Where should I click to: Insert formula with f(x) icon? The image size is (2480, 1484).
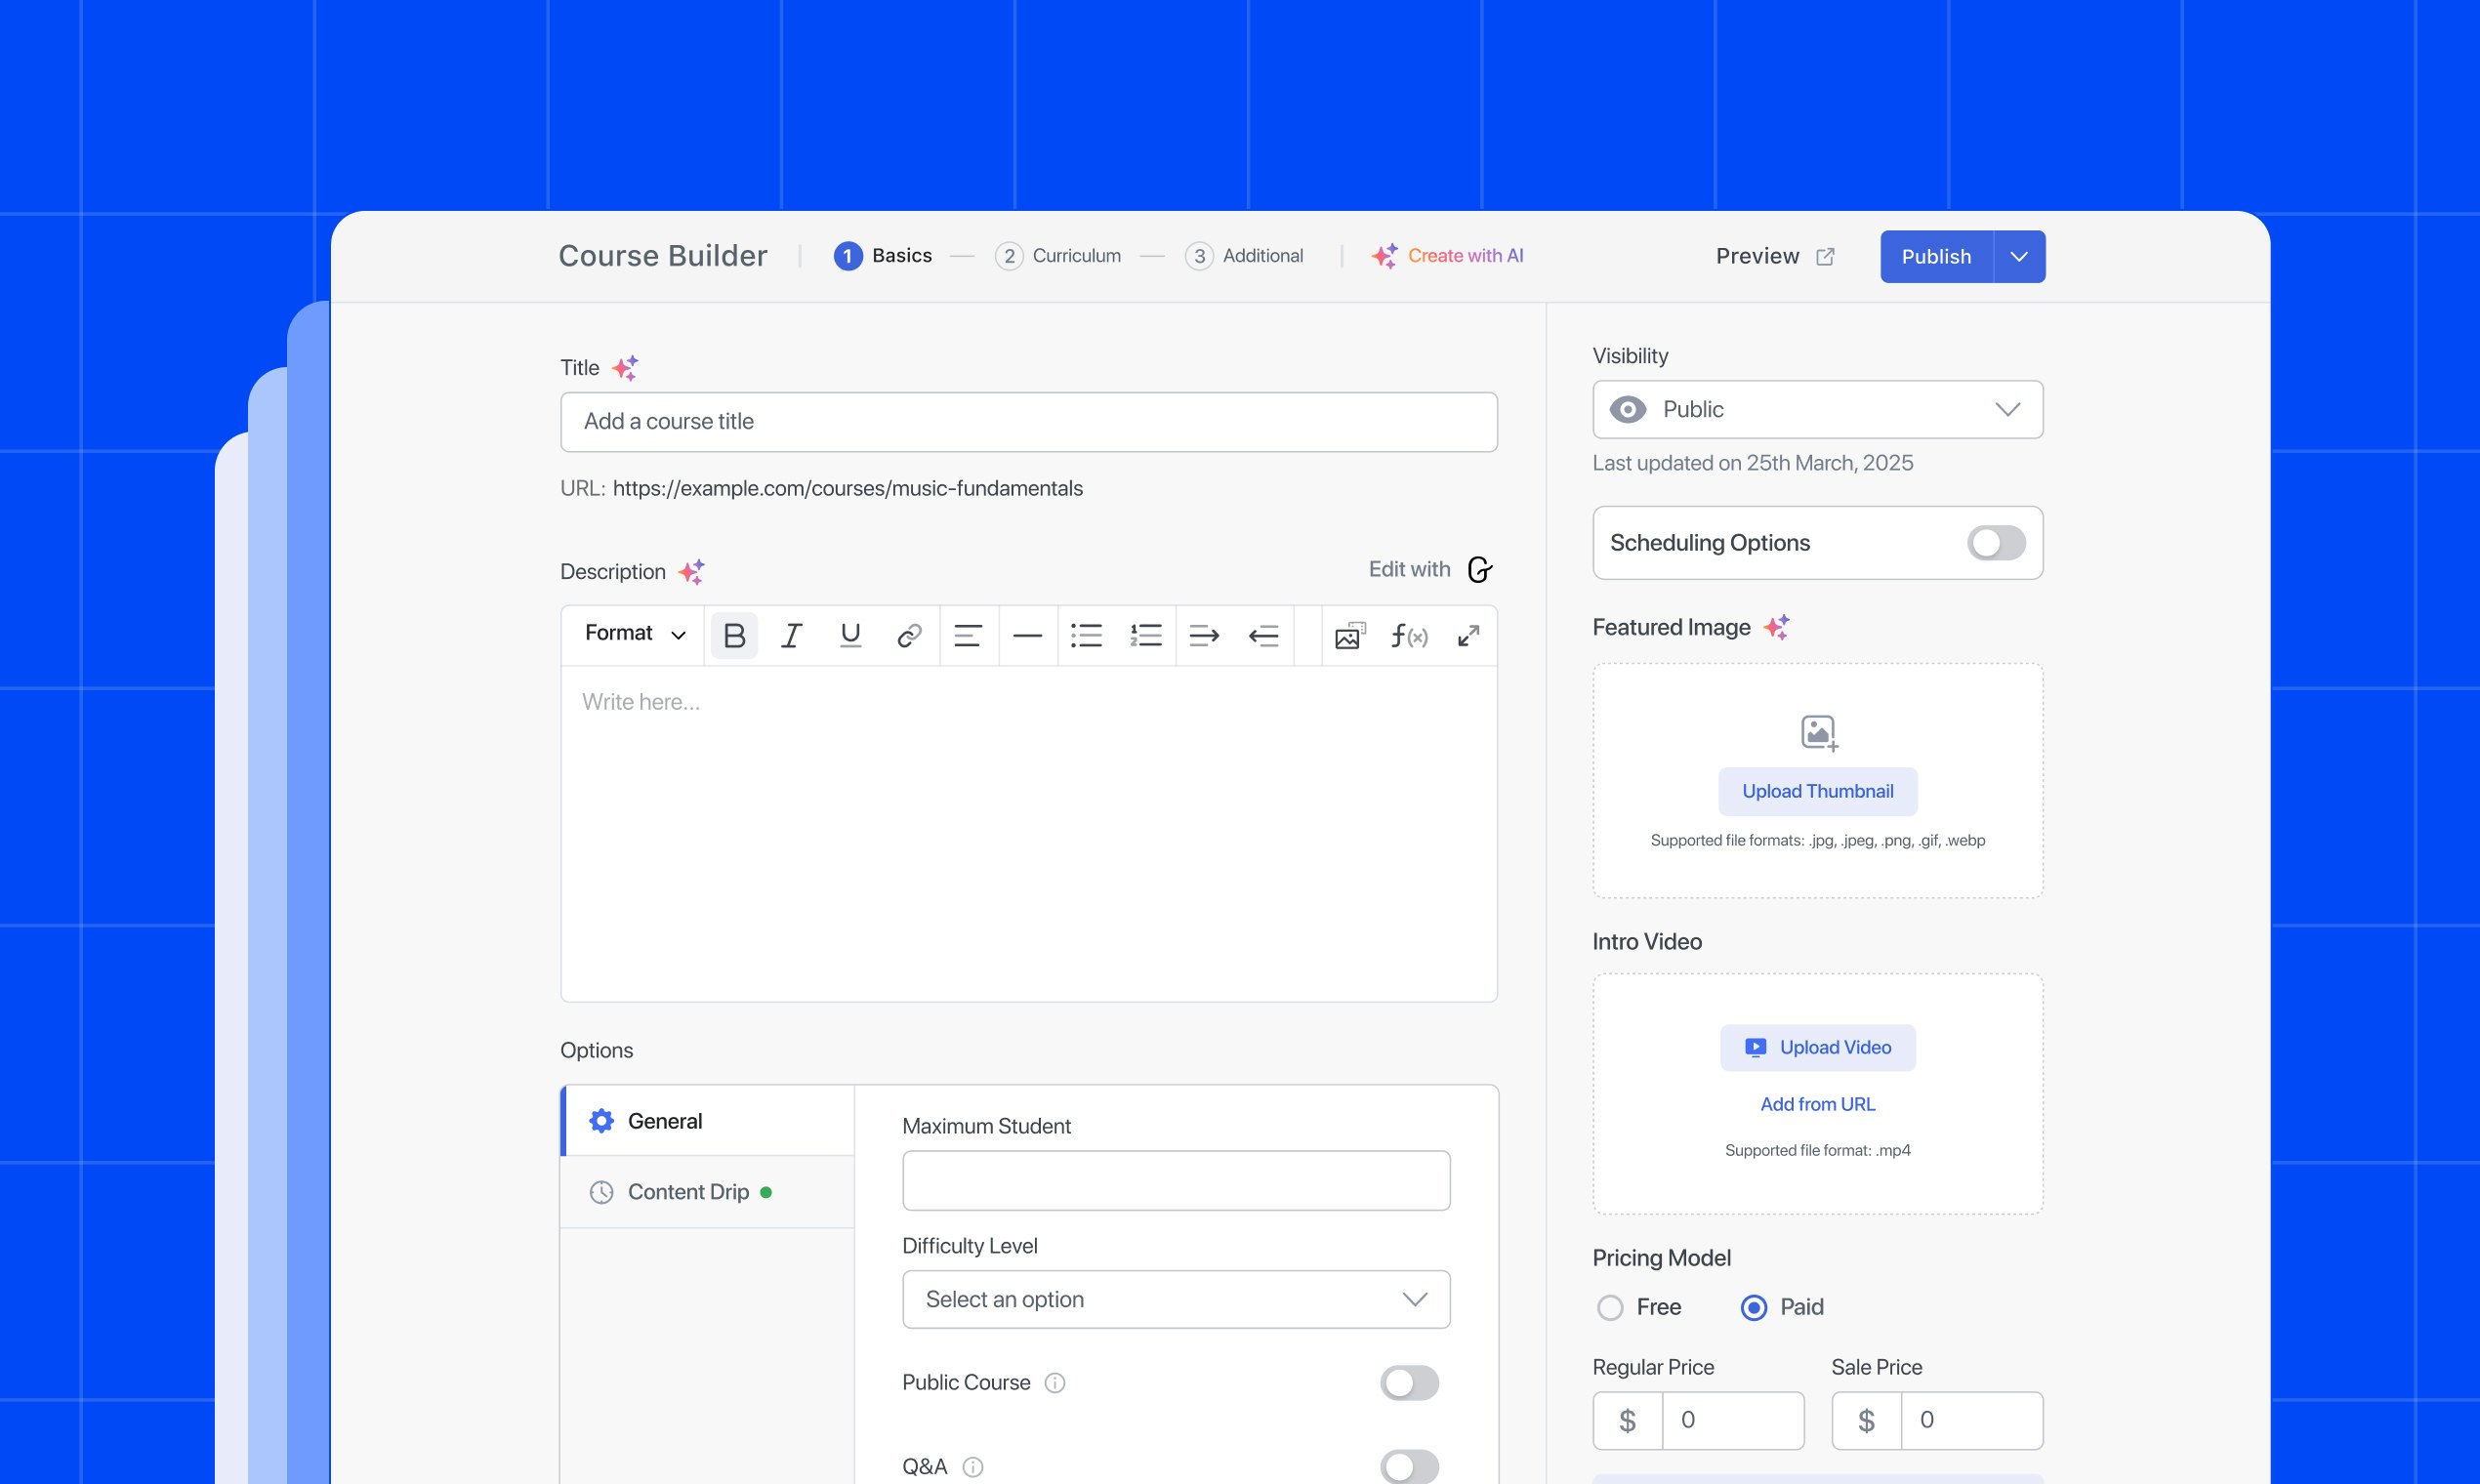tap(1408, 635)
